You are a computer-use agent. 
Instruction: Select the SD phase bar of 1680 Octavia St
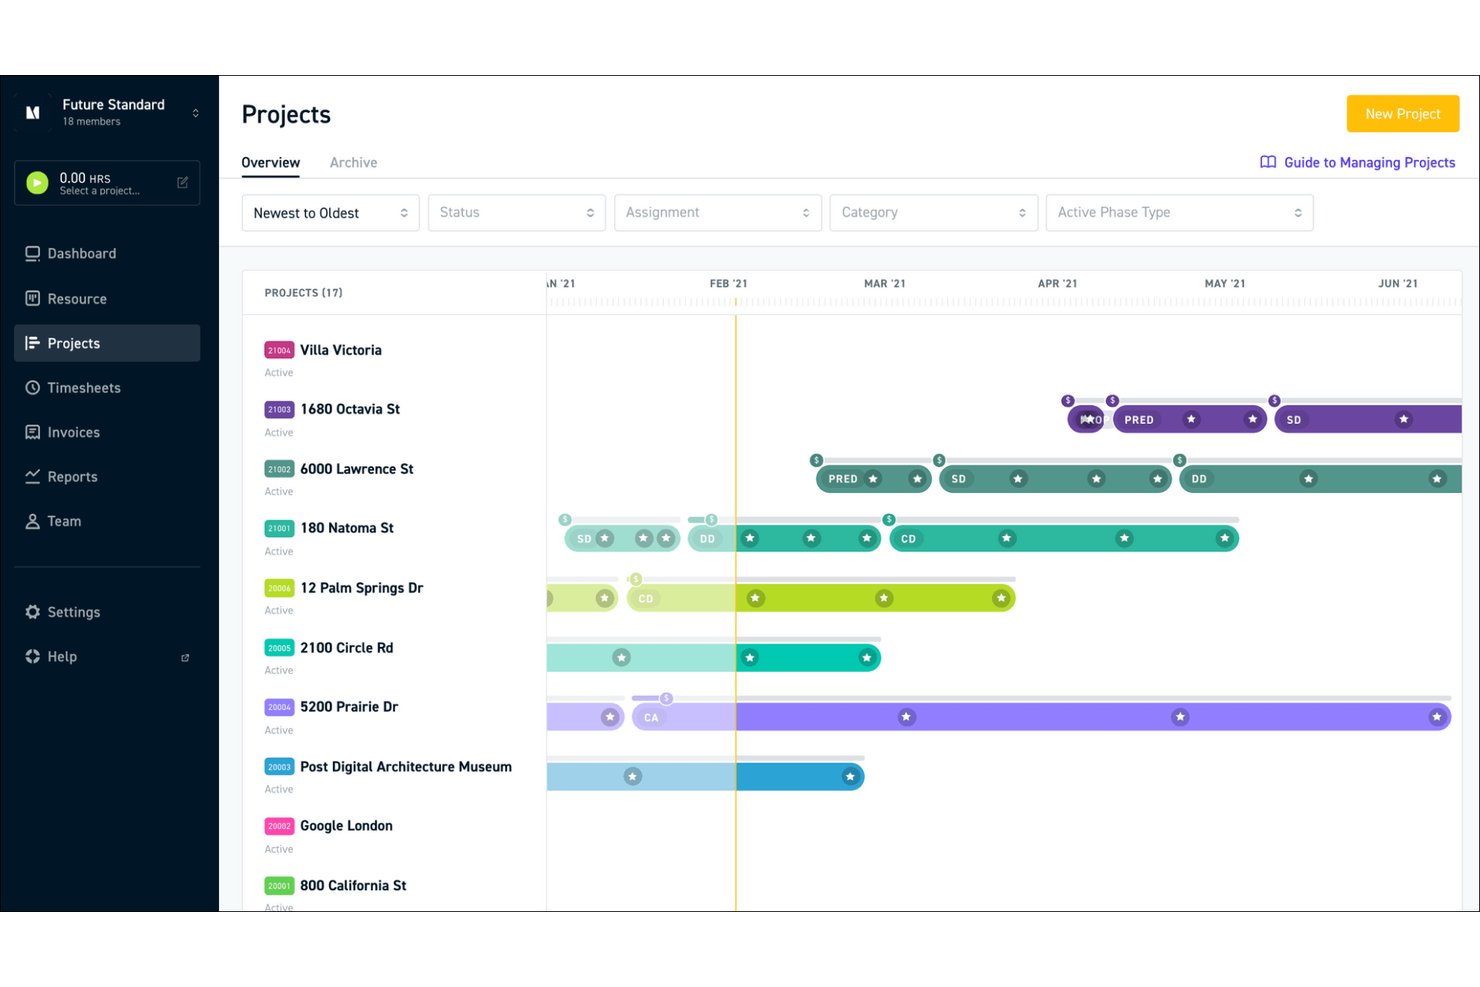coord(1368,420)
